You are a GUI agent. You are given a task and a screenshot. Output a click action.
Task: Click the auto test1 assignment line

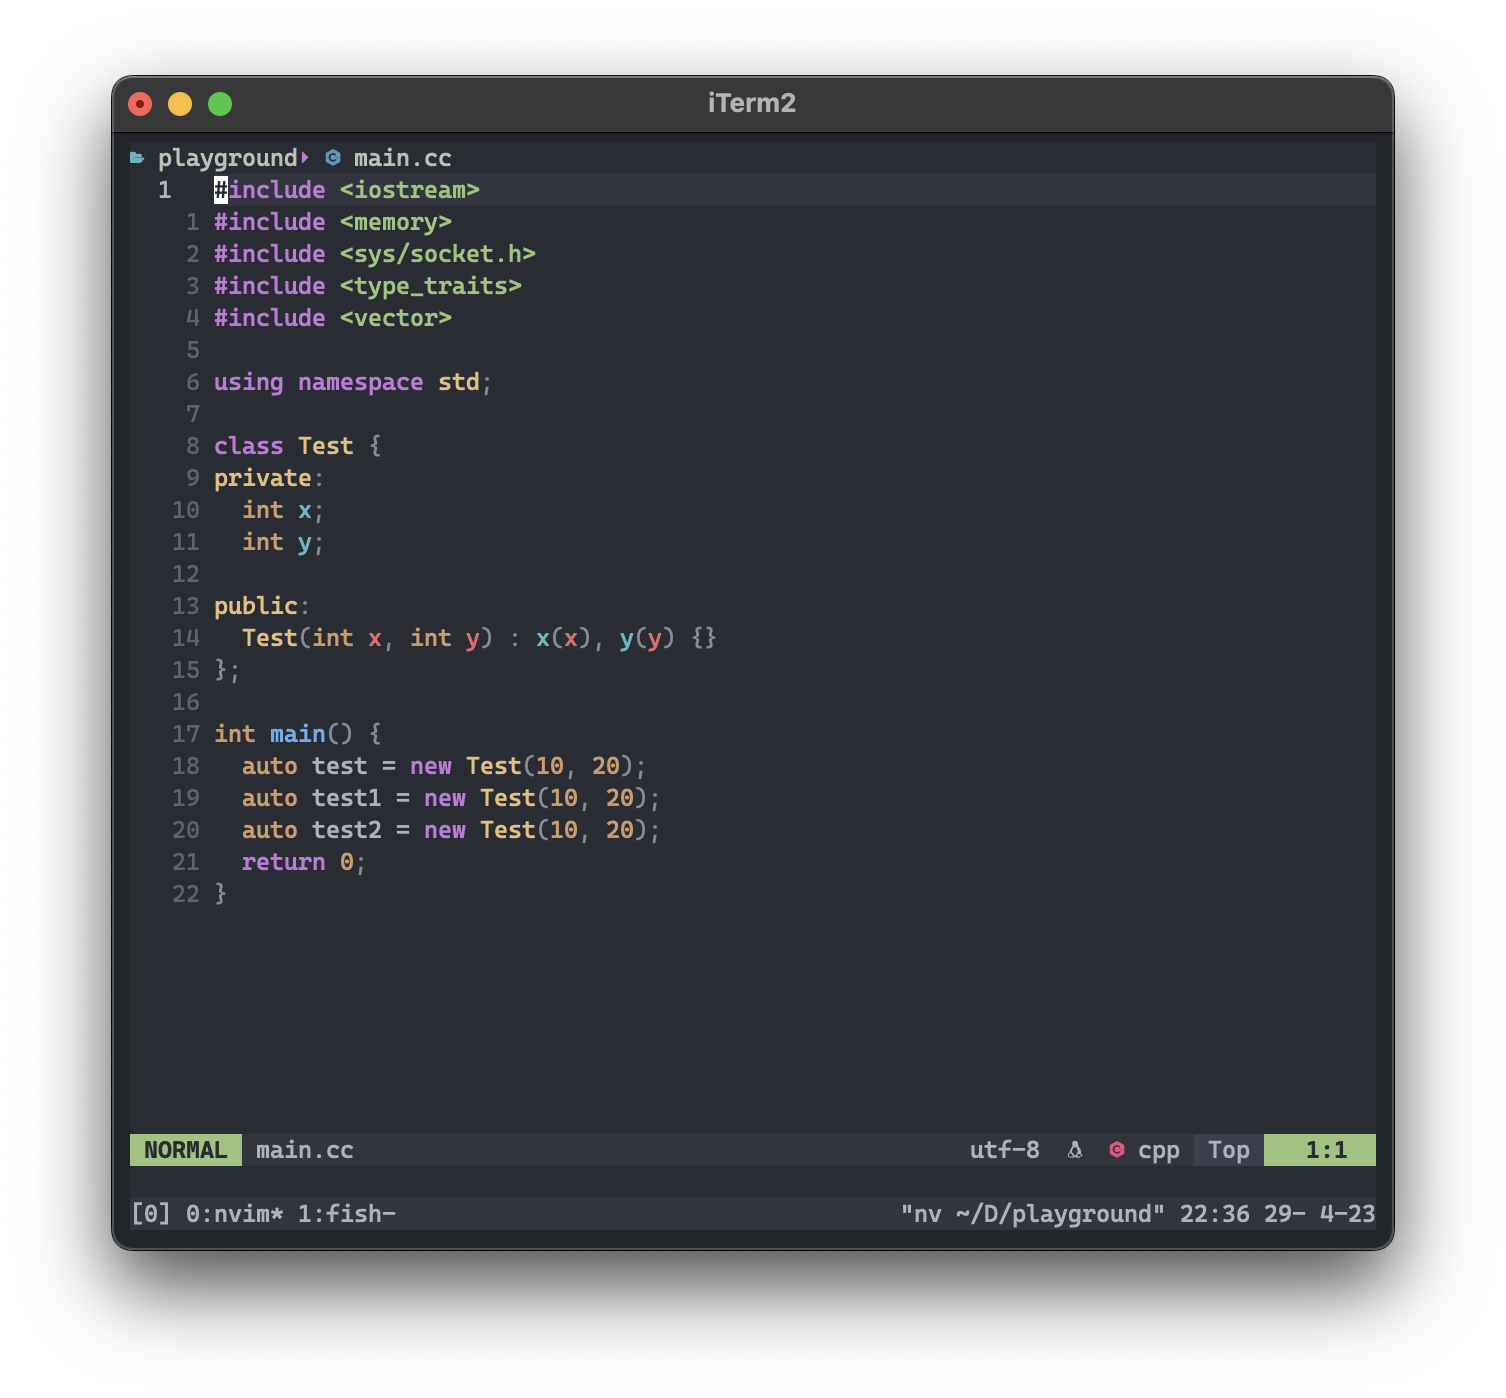click(451, 798)
